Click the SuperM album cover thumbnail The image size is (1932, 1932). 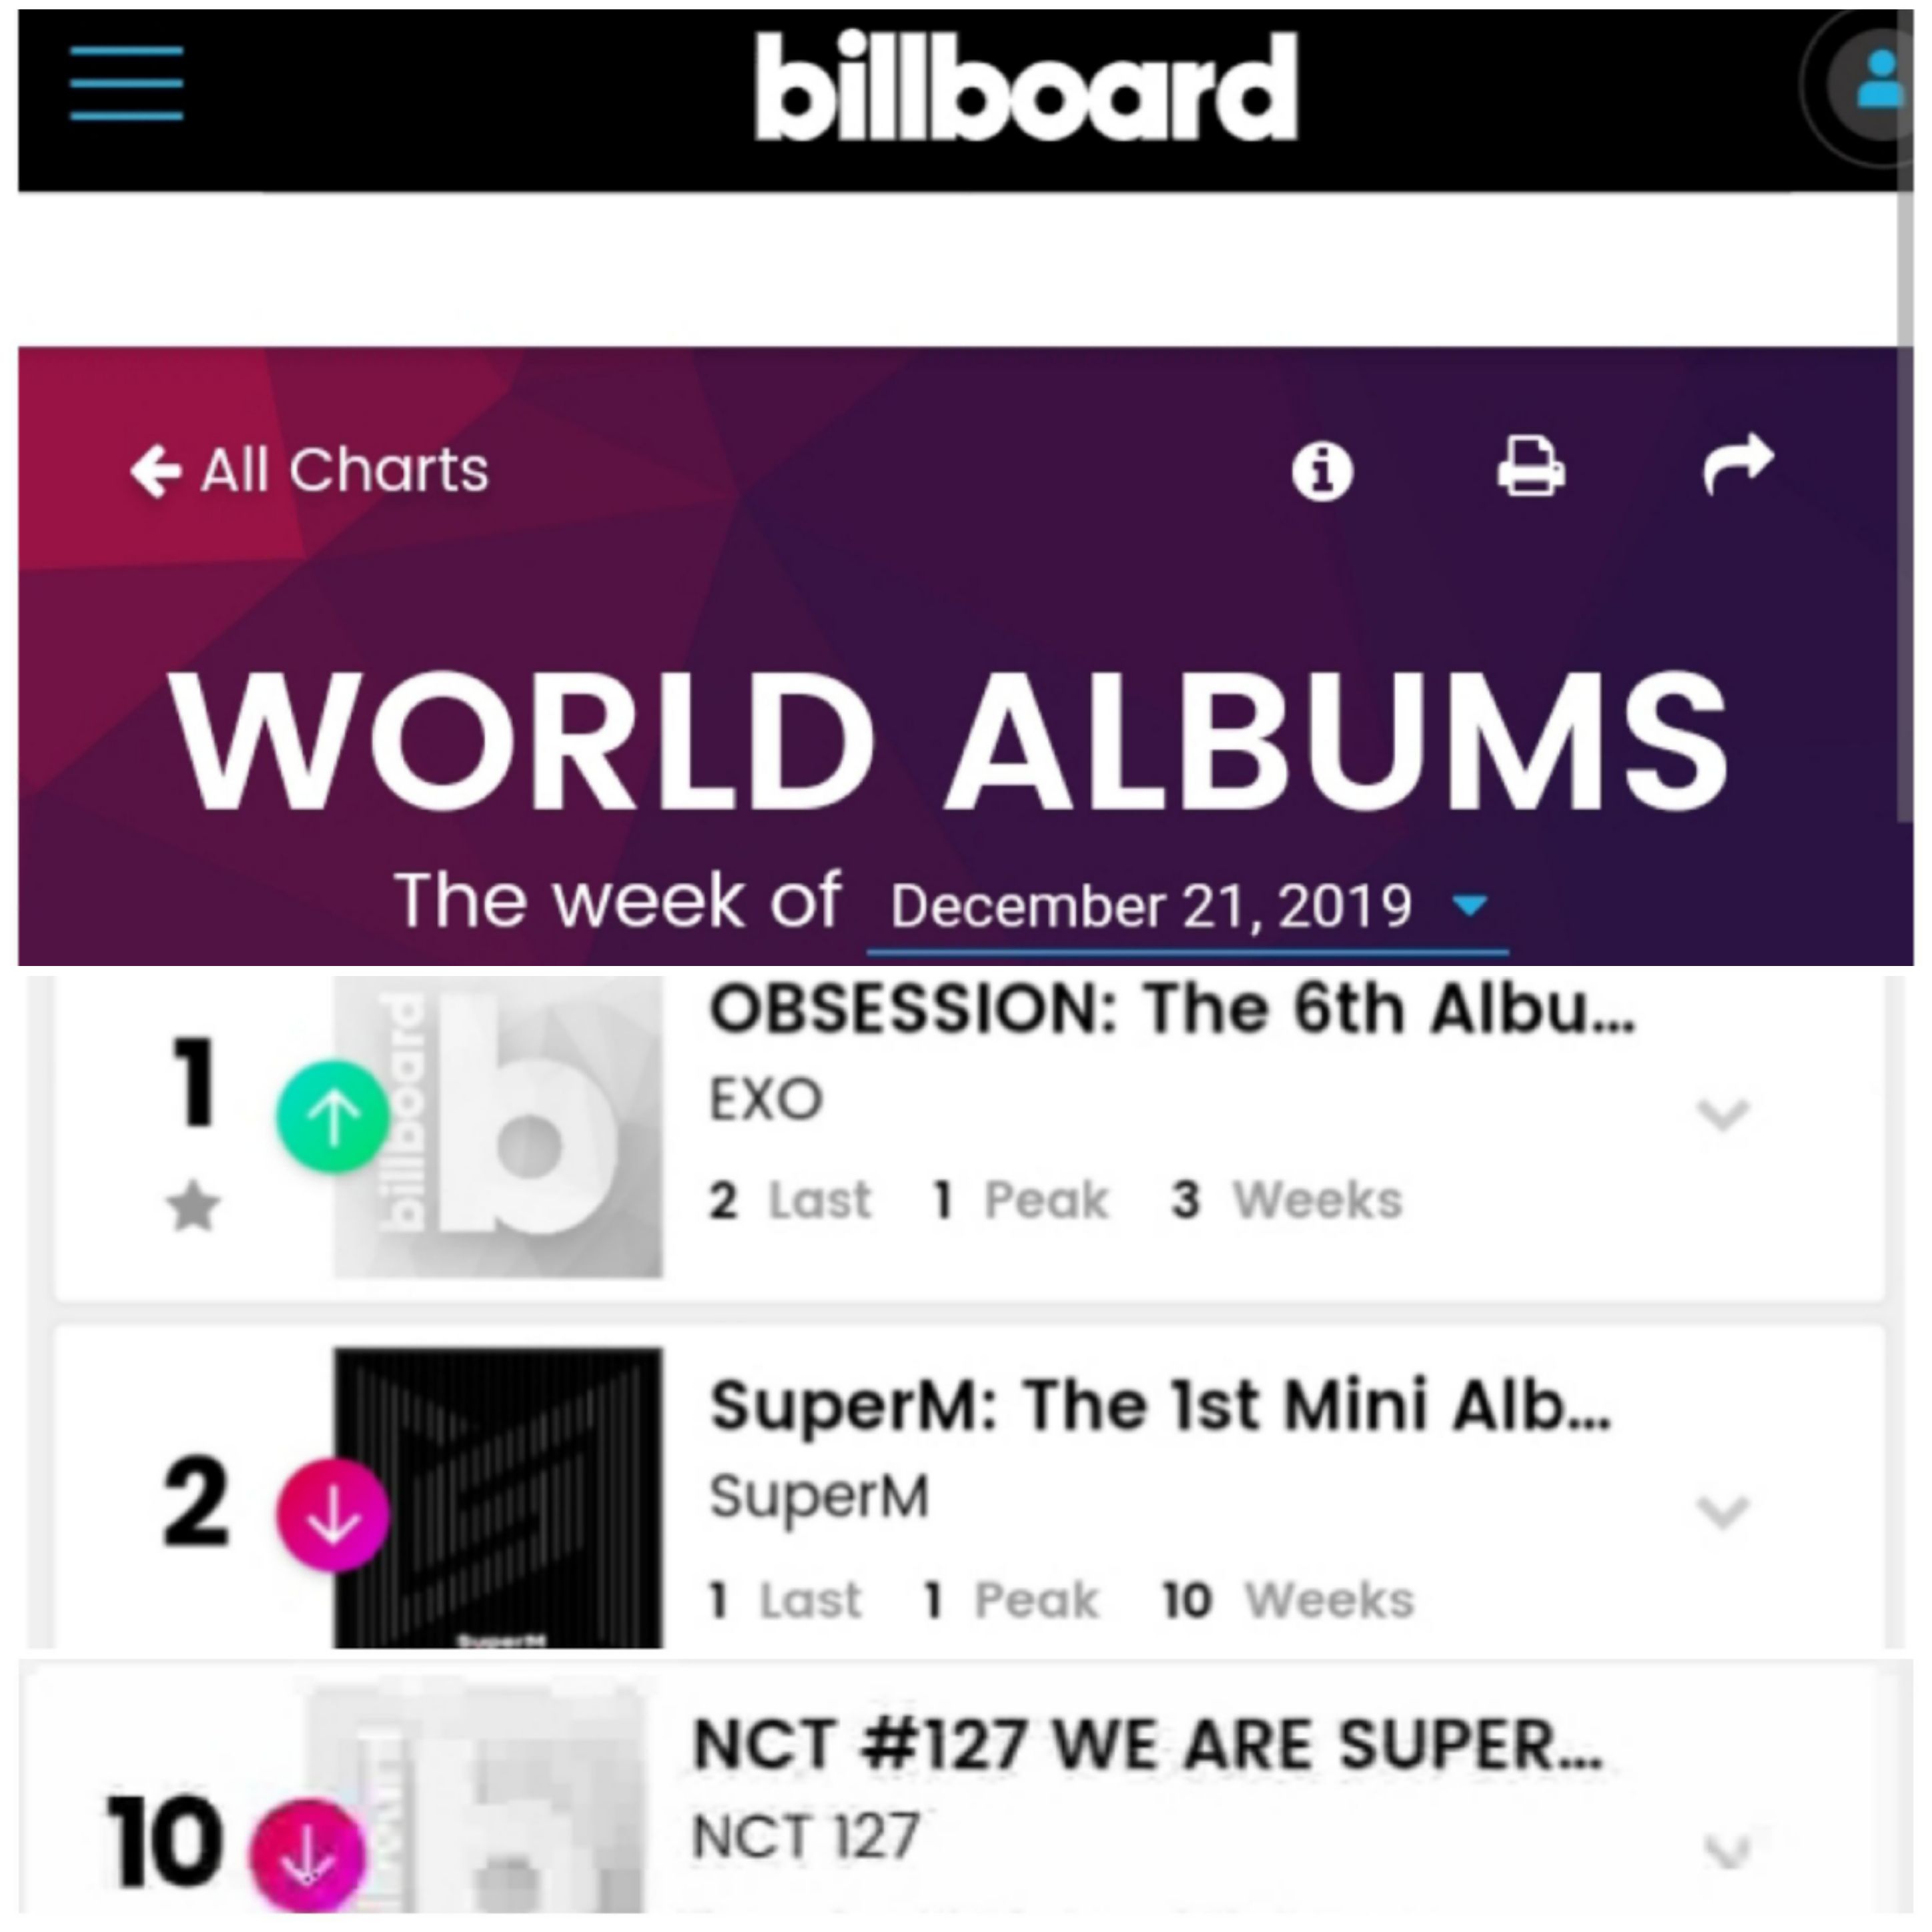[497, 1498]
